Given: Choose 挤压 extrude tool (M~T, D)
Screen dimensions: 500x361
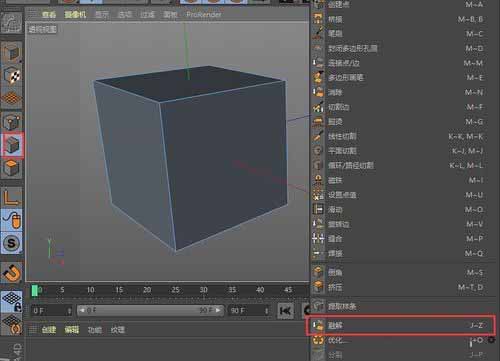Looking at the screenshot, I should [x=404, y=287].
